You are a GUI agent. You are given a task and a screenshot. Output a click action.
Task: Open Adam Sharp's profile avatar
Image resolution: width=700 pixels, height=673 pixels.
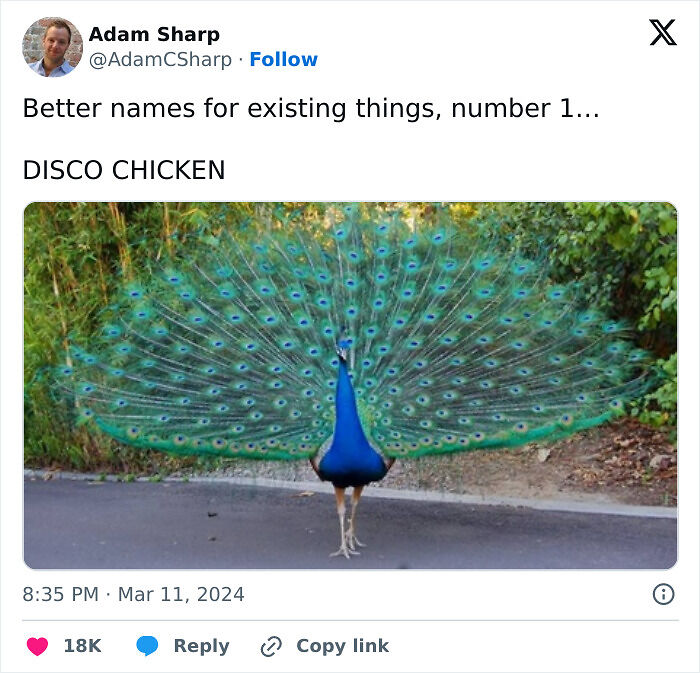[52, 47]
